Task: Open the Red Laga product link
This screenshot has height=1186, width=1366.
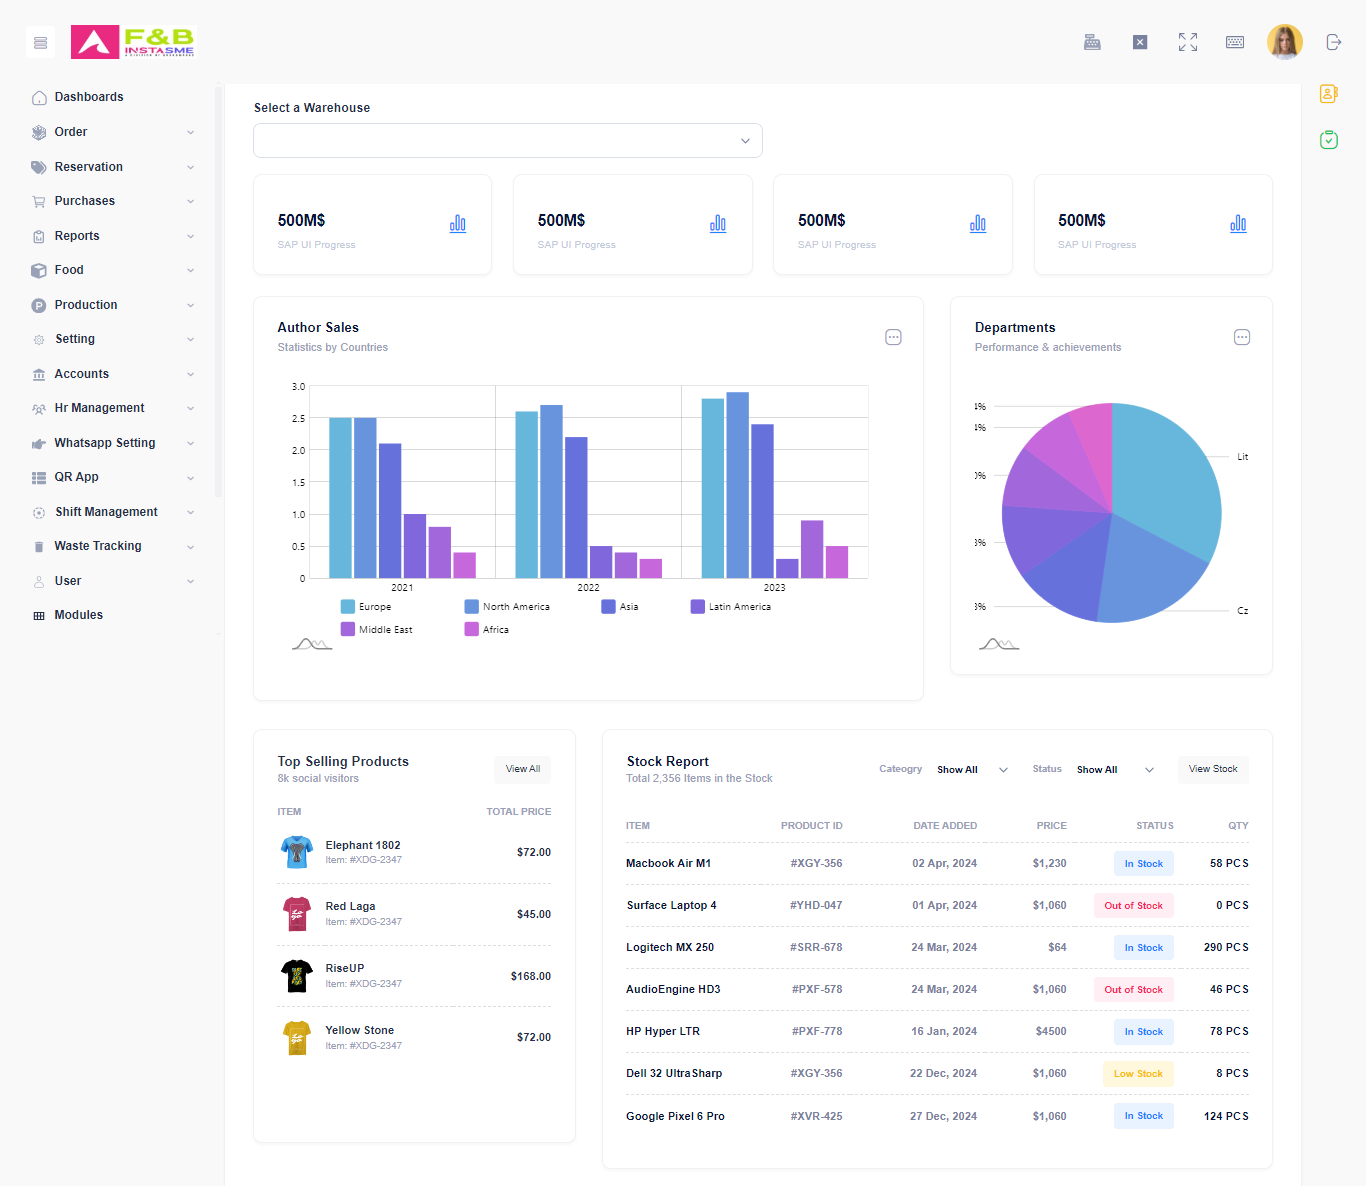Action: (350, 907)
